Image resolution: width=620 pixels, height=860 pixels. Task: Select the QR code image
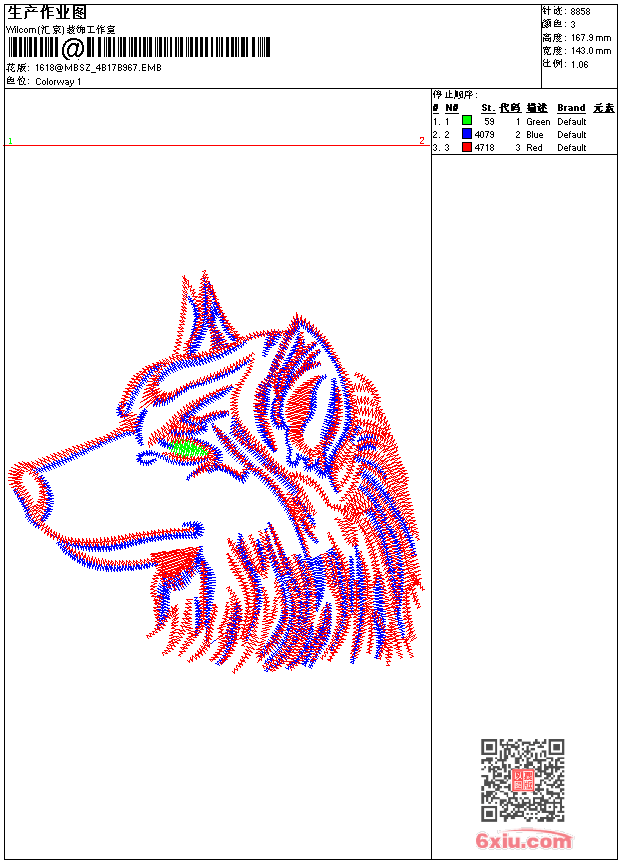(522, 779)
